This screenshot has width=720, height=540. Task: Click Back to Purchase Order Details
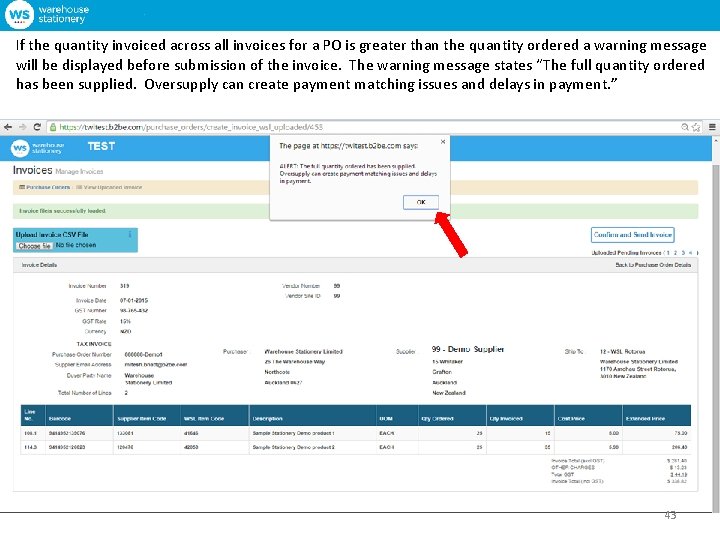[653, 265]
